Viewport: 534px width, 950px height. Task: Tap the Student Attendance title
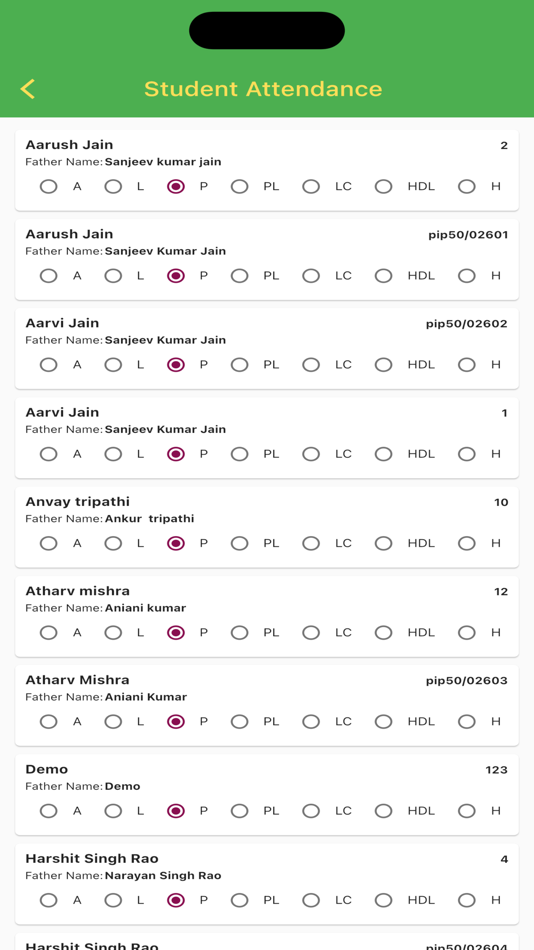(263, 89)
